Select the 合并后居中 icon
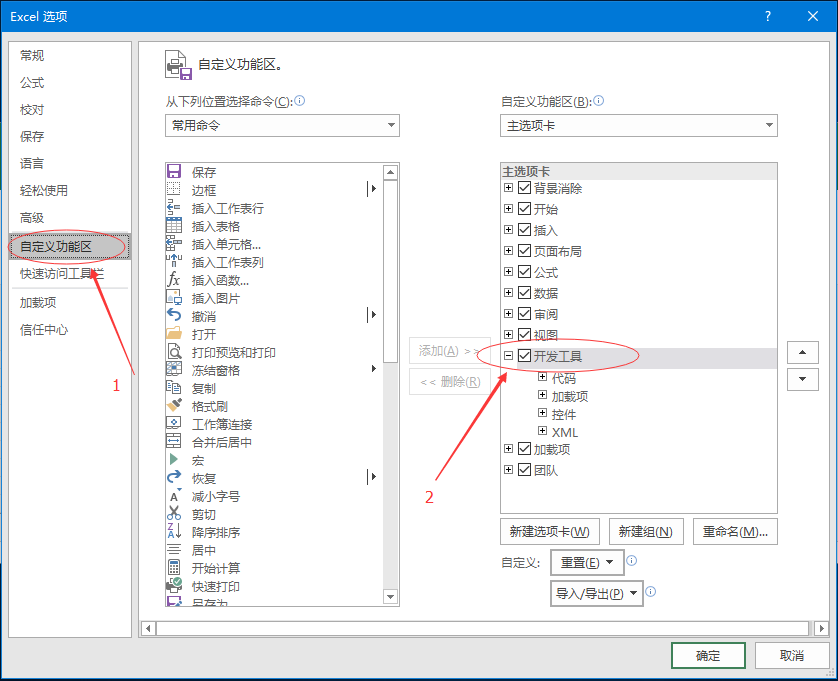Image resolution: width=838 pixels, height=681 pixels. [x=174, y=442]
